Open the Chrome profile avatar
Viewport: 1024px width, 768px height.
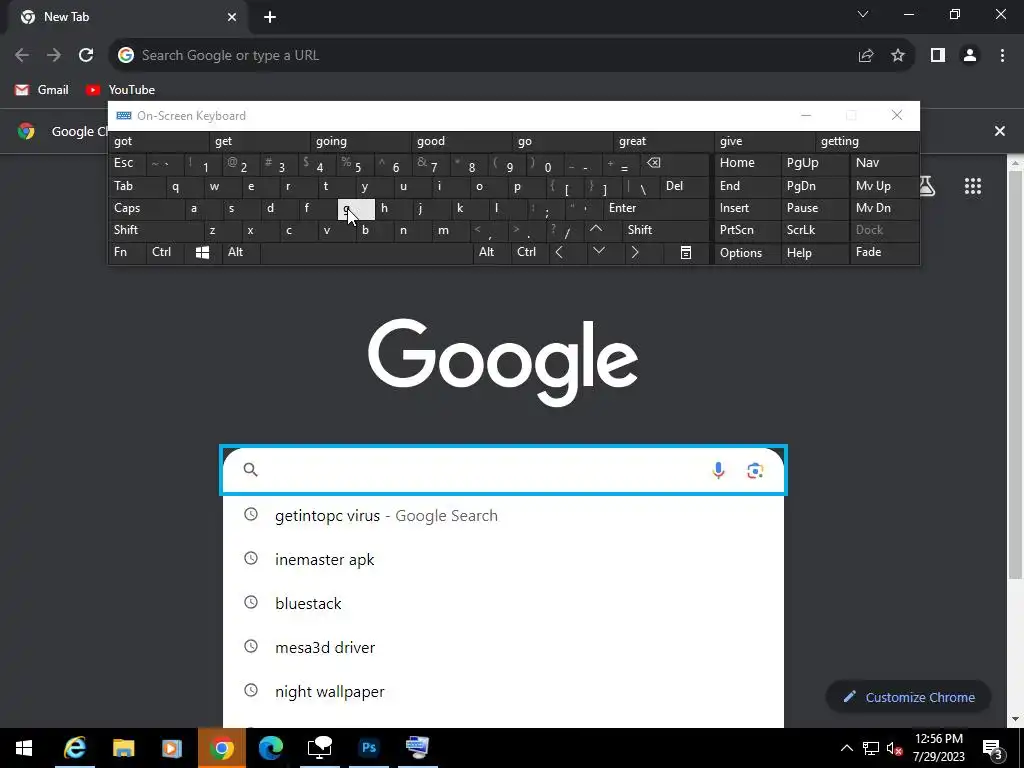point(970,56)
